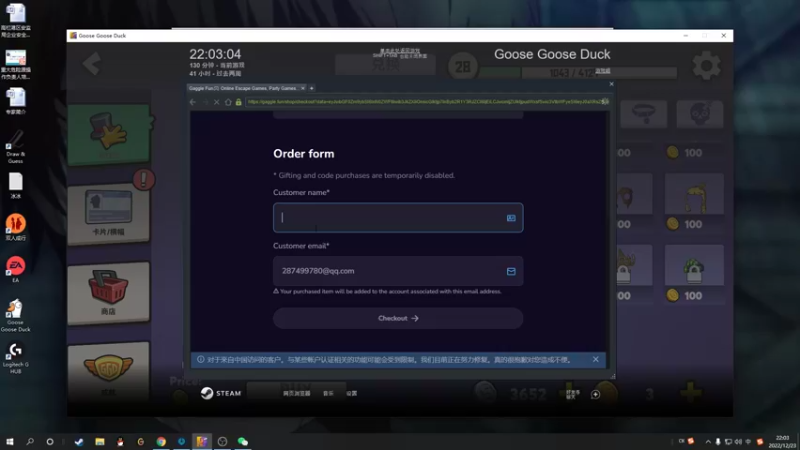Close the Gaggle Fun browser tab
This screenshot has width=800, height=450.
tap(303, 88)
